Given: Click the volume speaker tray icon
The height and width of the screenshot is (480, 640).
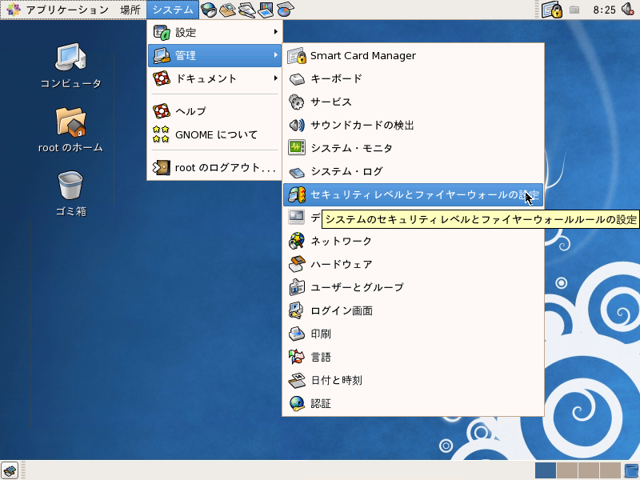Looking at the screenshot, I should click(x=628, y=9).
